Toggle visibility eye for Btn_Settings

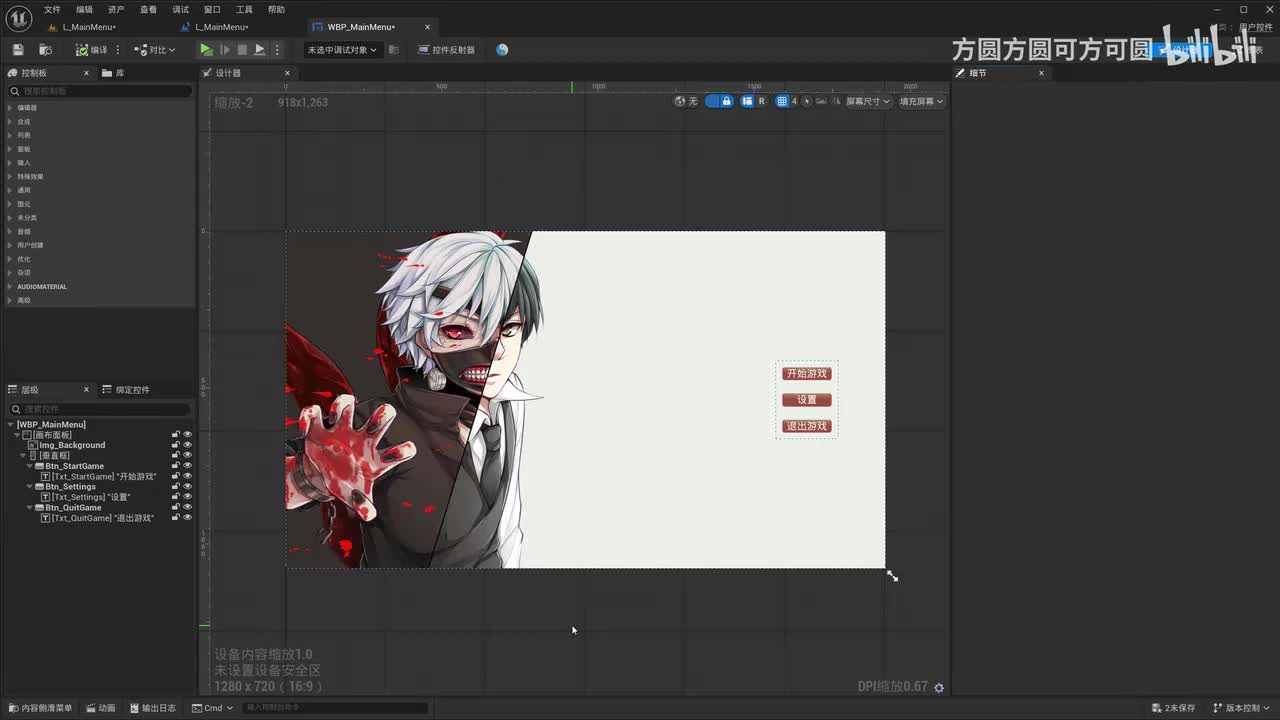[x=188, y=487]
